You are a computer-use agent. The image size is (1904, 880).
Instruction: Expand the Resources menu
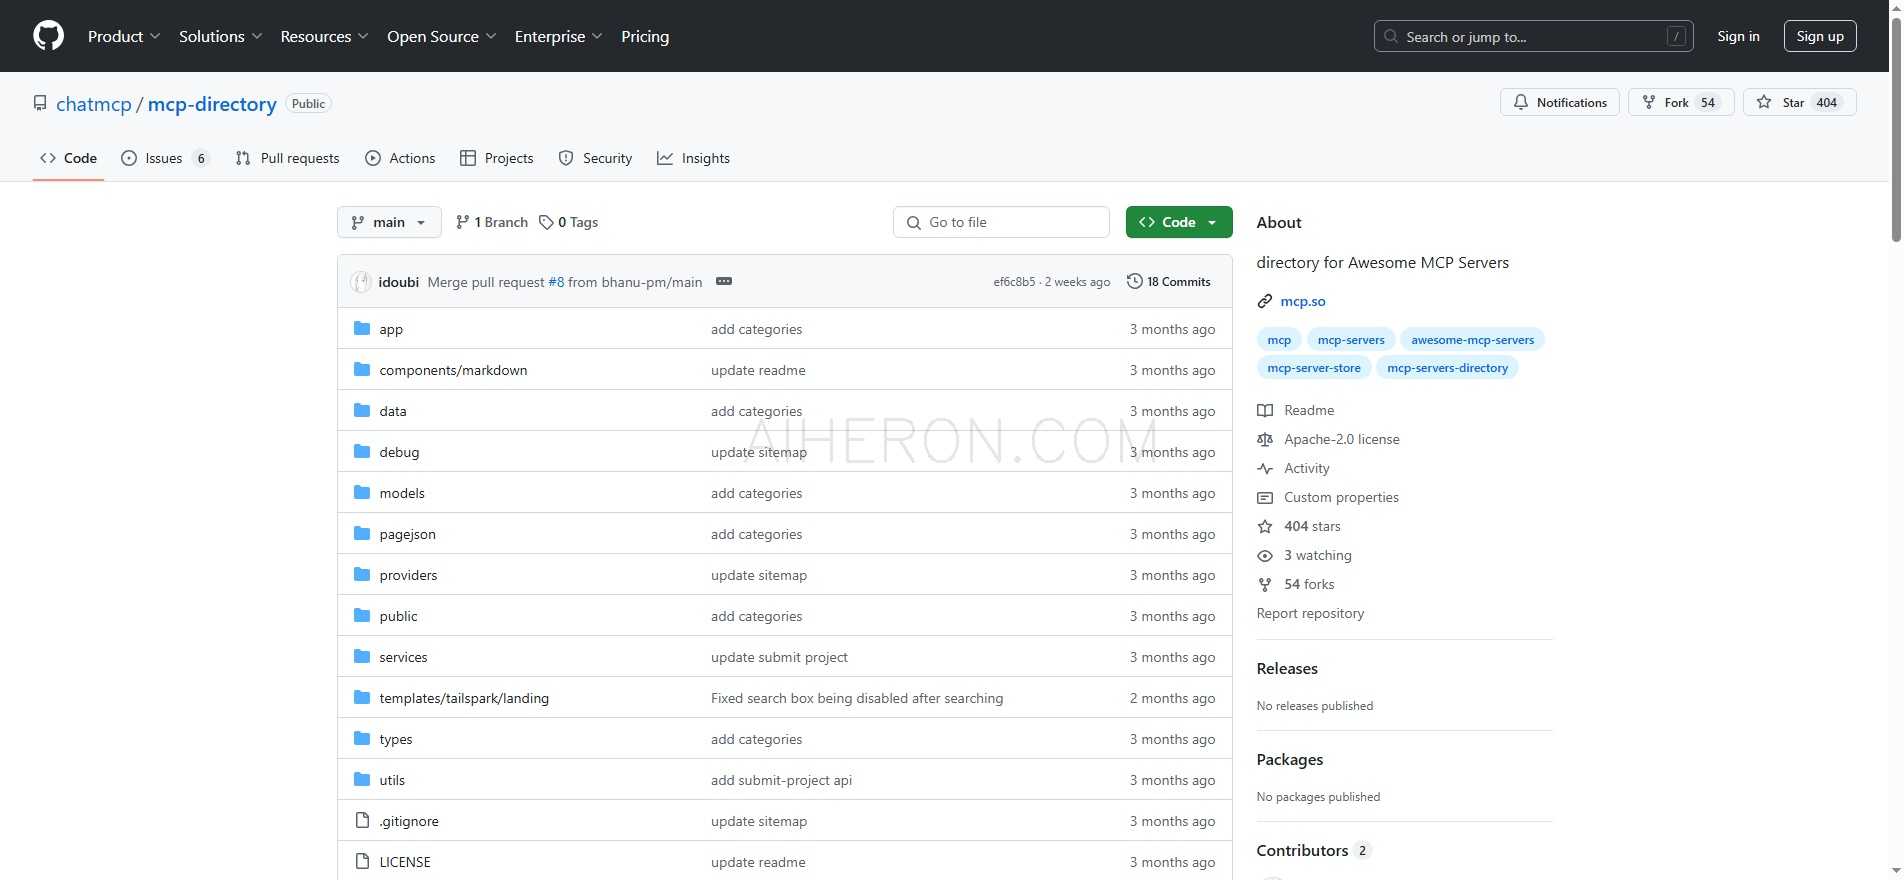(324, 36)
